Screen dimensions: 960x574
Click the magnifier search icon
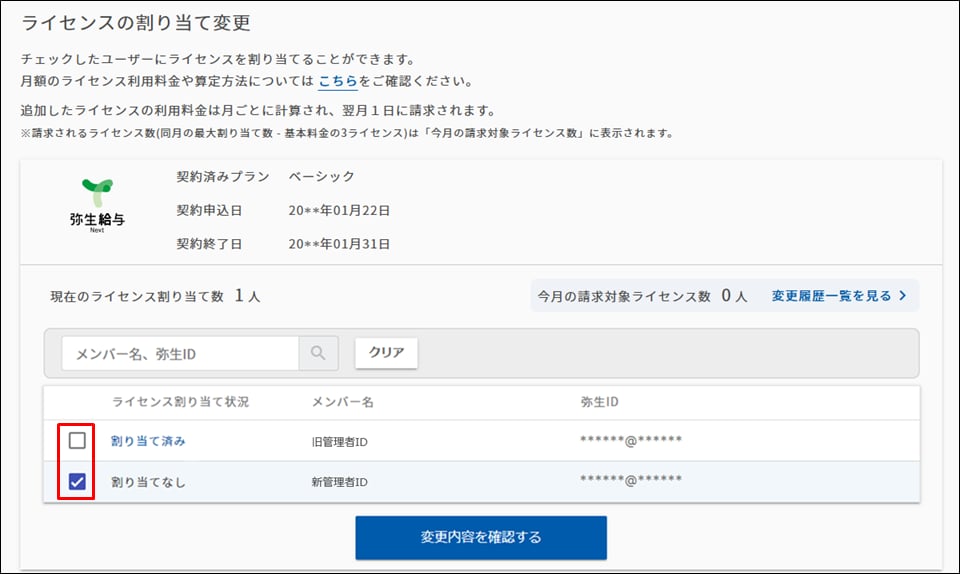point(319,353)
